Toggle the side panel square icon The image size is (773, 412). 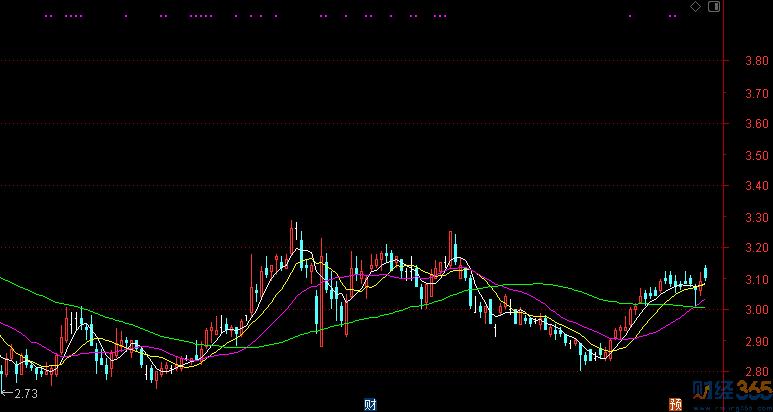tap(714, 7)
